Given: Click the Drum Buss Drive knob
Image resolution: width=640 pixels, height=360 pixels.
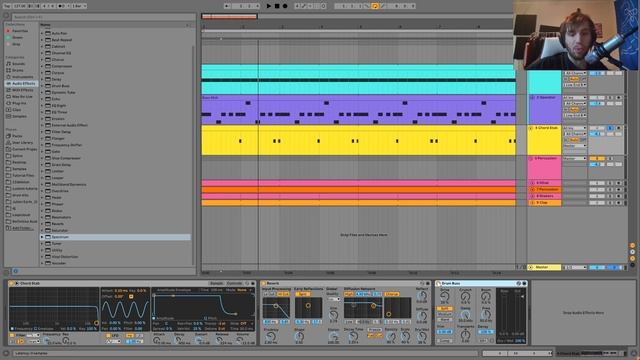Looking at the screenshot, I should 444,297.
